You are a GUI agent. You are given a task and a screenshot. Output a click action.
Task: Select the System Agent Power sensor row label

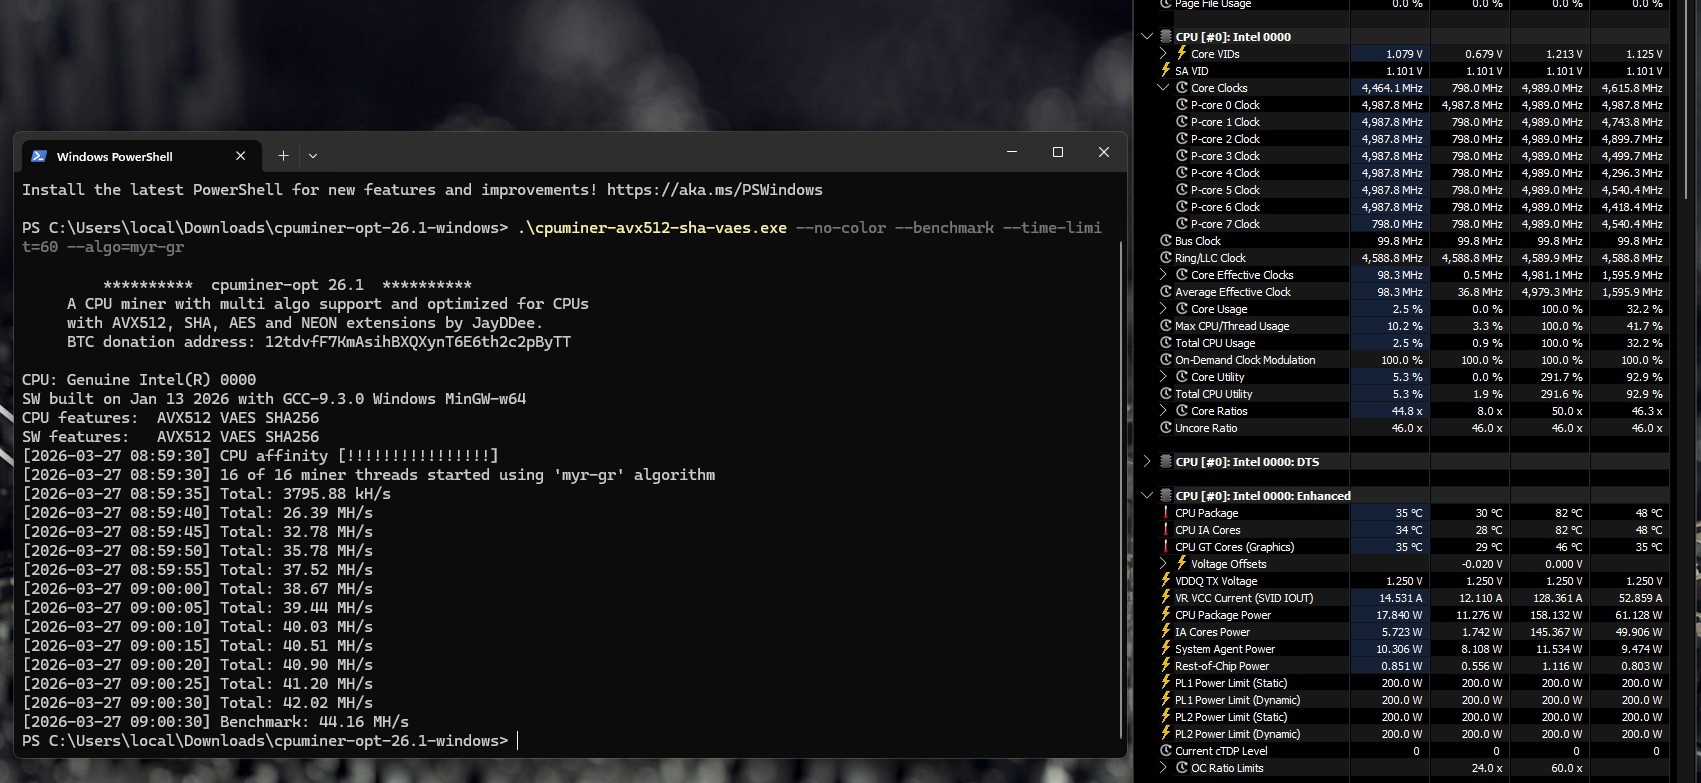pos(1225,649)
